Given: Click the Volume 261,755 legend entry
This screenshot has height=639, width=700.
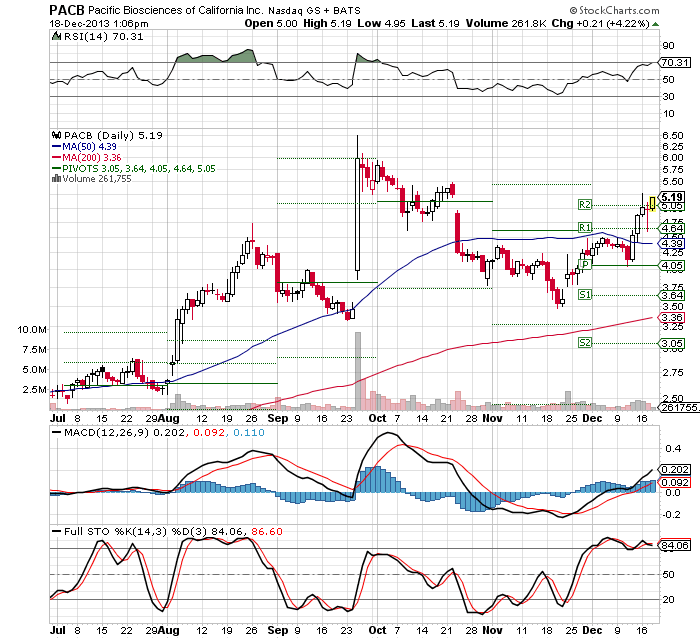Looking at the screenshot, I should pos(92,179).
